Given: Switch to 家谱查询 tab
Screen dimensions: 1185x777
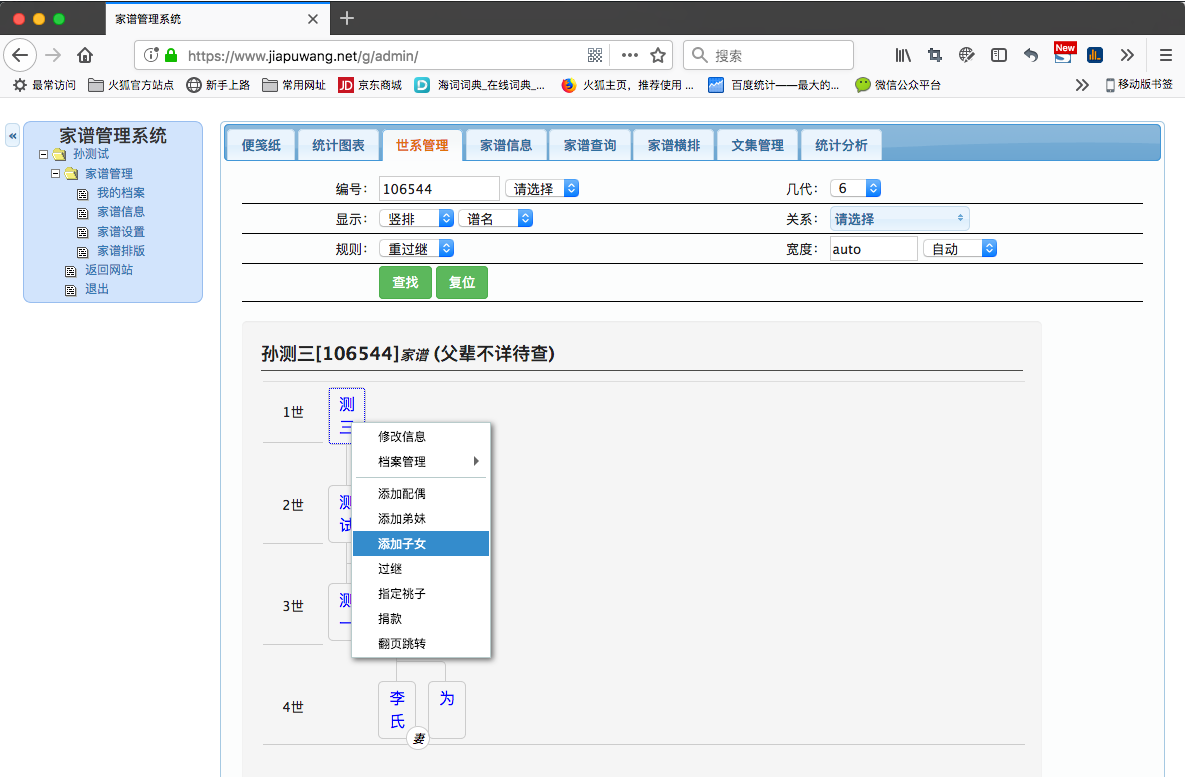Looking at the screenshot, I should [x=590, y=145].
